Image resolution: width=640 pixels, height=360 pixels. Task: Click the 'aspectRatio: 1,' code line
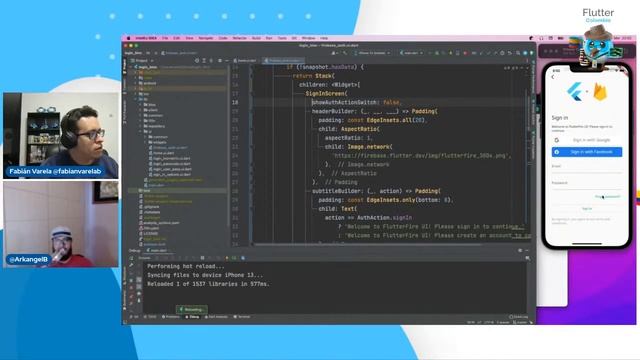pos(349,138)
